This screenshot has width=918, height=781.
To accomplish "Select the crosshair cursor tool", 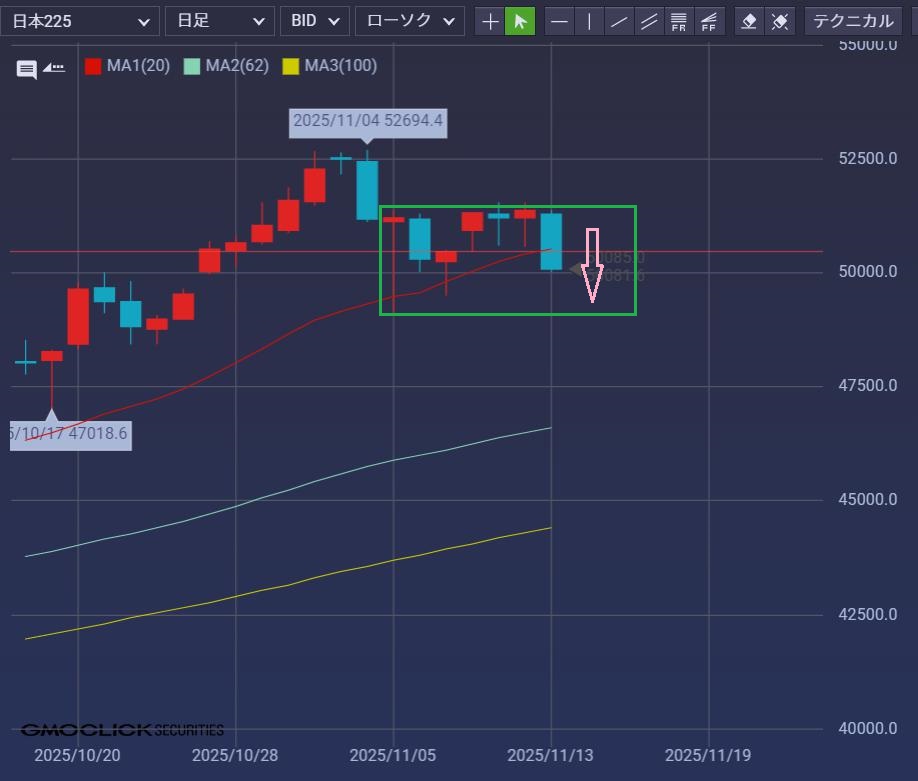I will pyautogui.click(x=490, y=21).
